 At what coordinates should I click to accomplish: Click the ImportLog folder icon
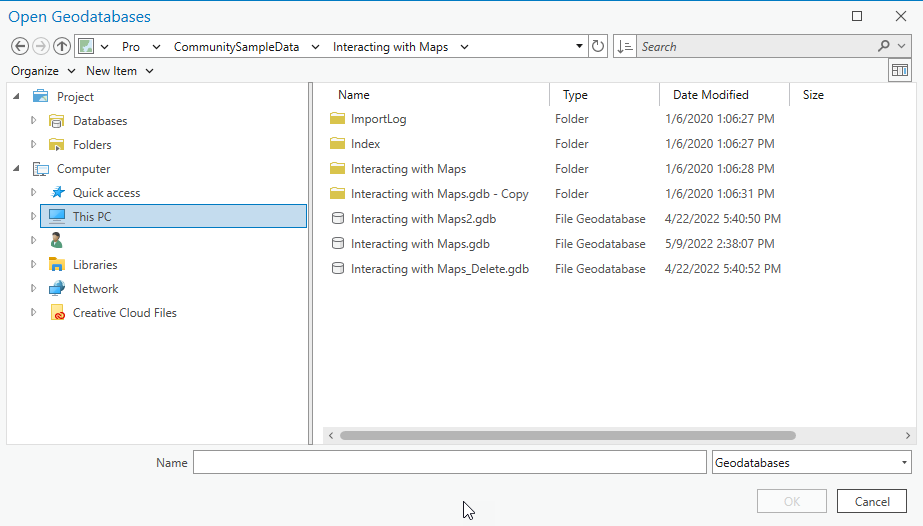(337, 118)
